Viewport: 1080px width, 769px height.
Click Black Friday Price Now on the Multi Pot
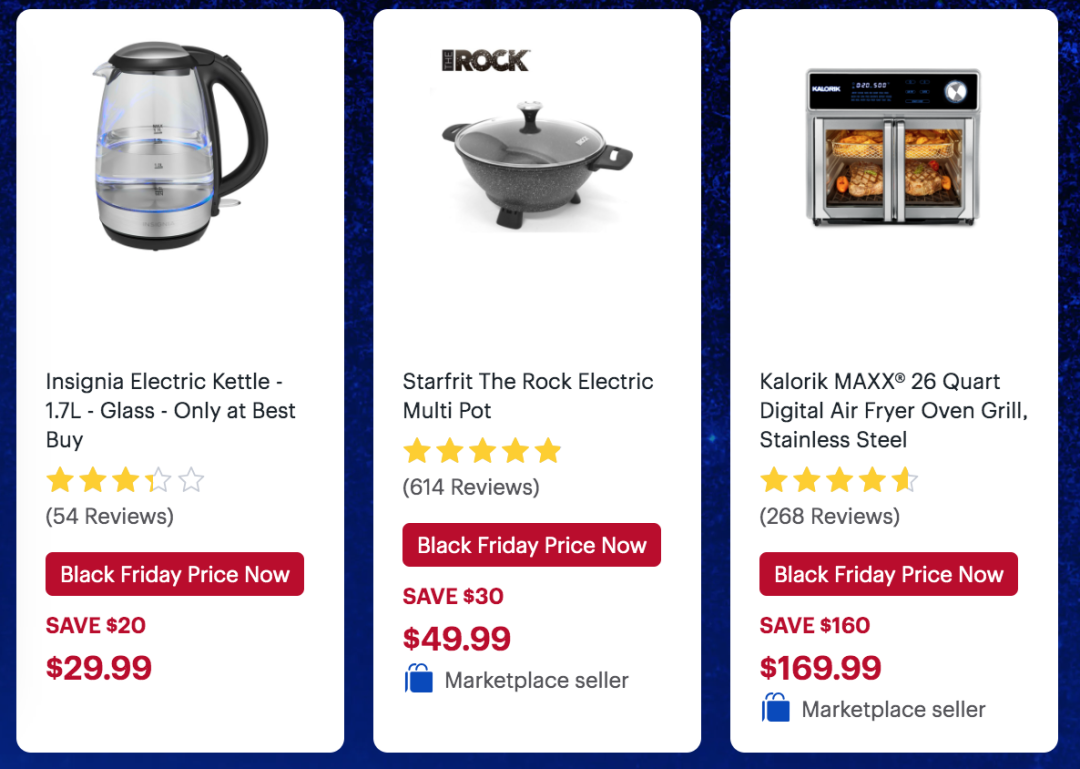click(x=532, y=546)
